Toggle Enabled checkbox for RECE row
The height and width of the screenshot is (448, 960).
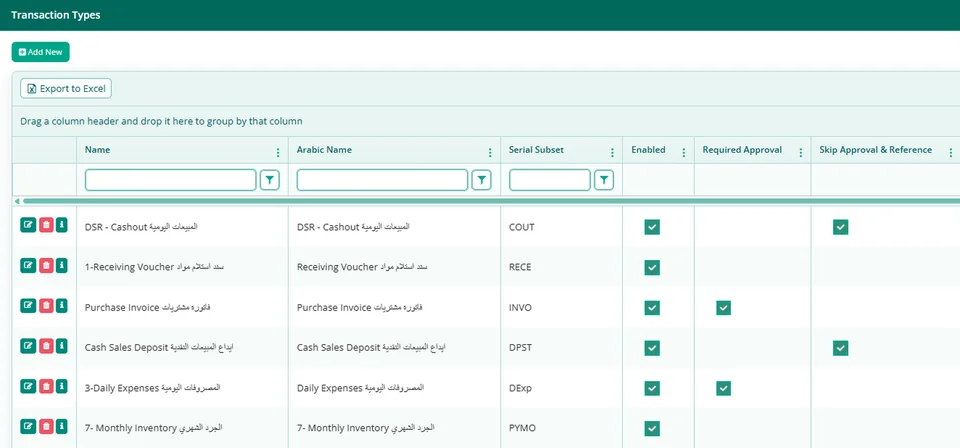click(652, 267)
